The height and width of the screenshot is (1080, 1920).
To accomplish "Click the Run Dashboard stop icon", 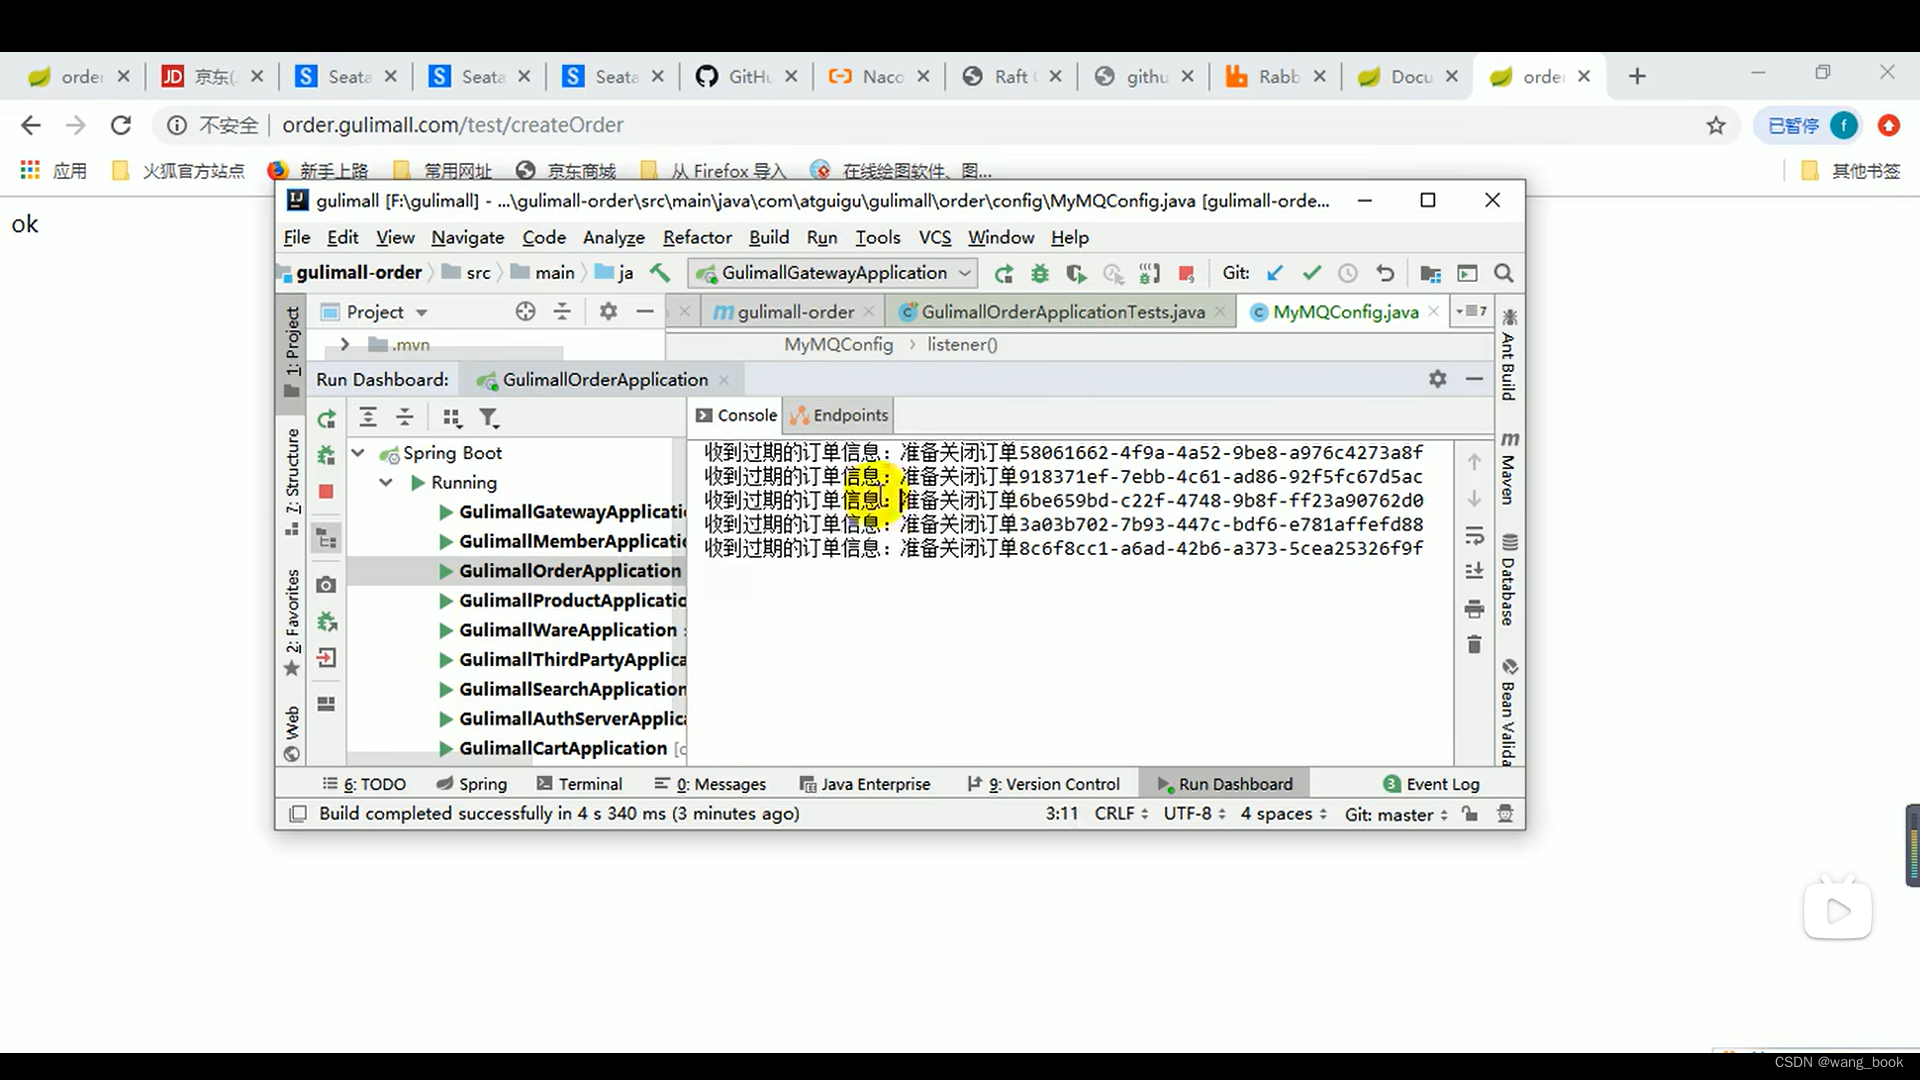I will coord(326,492).
